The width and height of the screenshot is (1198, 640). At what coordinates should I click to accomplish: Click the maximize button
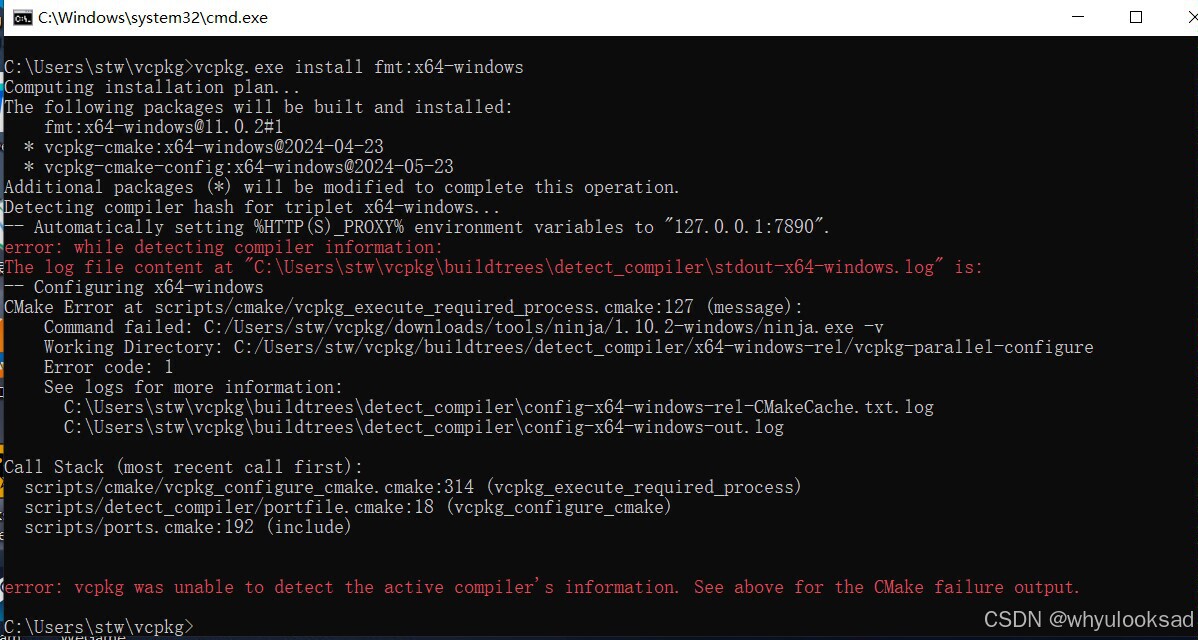(x=1135, y=17)
